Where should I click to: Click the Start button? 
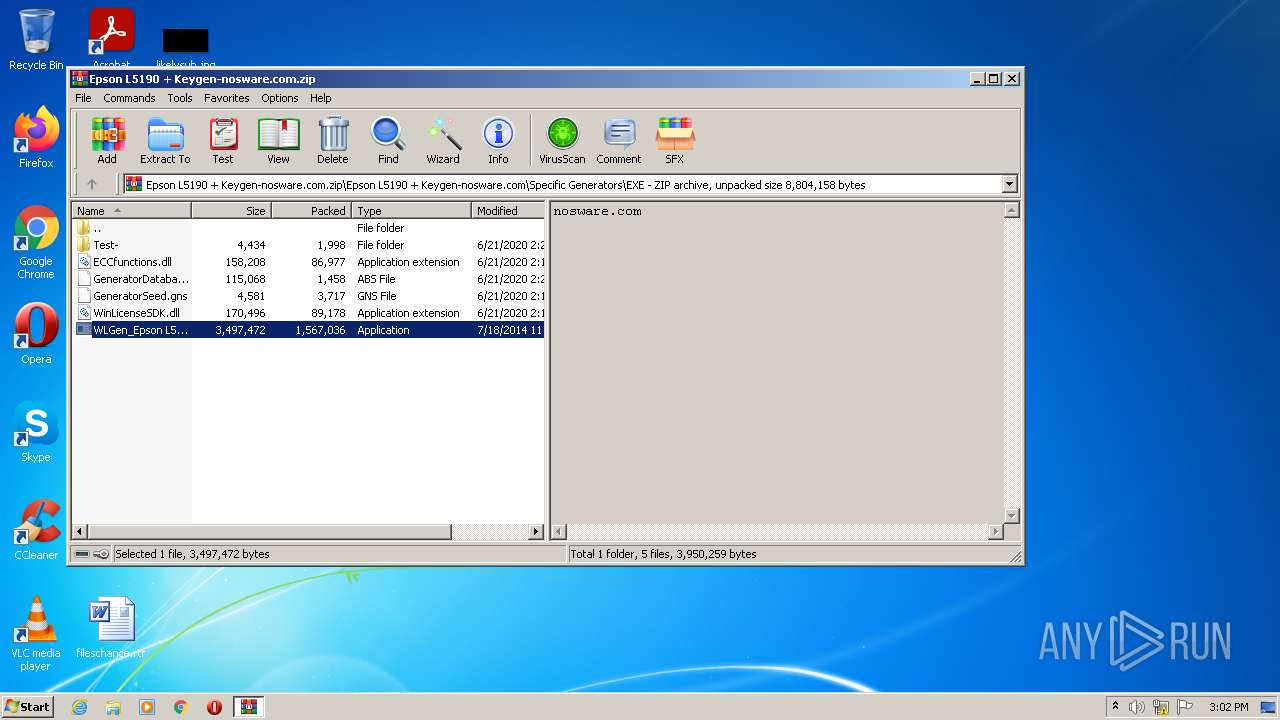coord(27,706)
